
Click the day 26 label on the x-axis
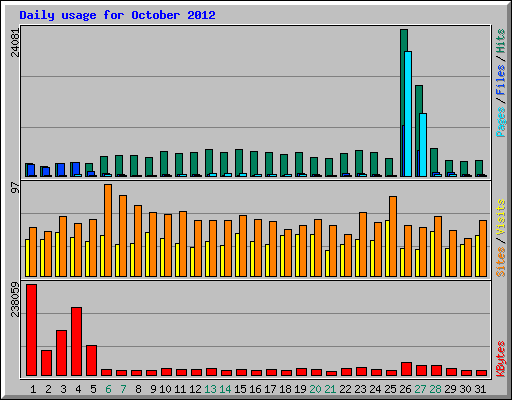pos(405,389)
